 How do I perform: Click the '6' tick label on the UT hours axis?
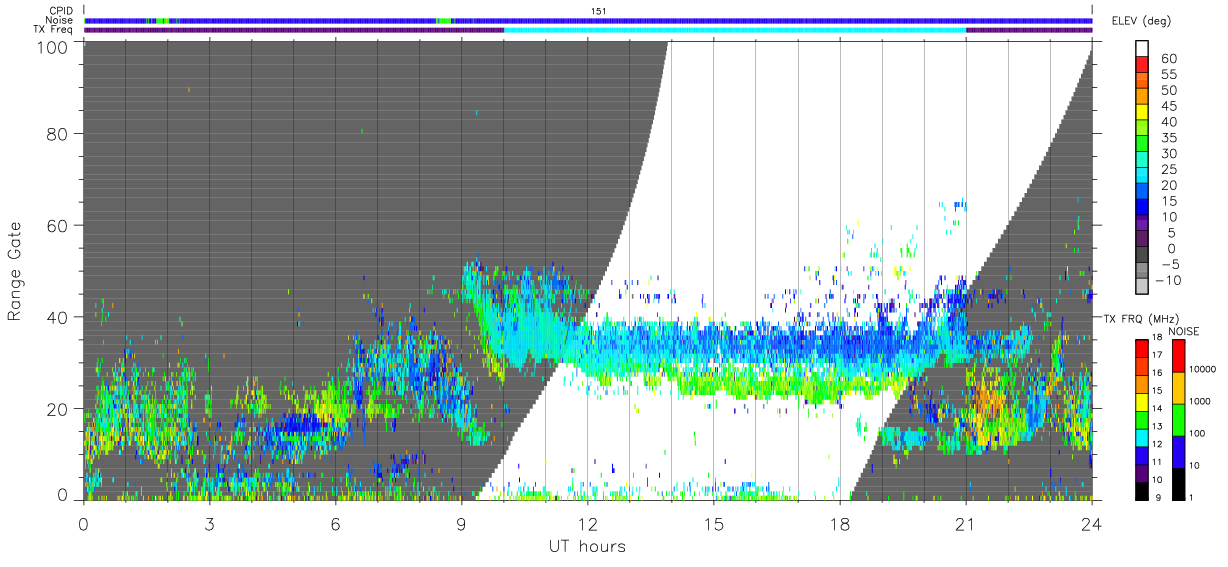coord(335,523)
